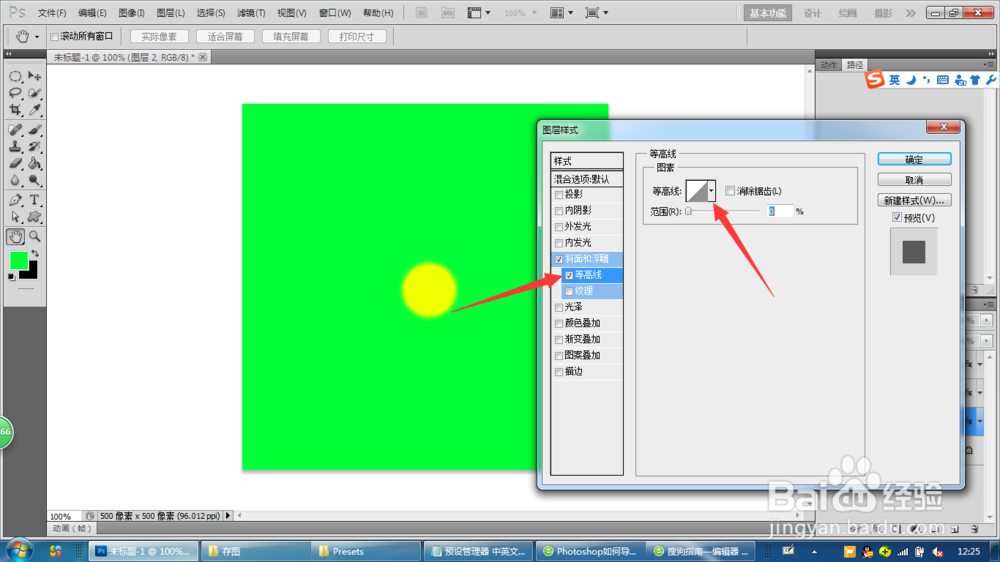
Task: Open the 图层(L) menu
Action: [170, 13]
